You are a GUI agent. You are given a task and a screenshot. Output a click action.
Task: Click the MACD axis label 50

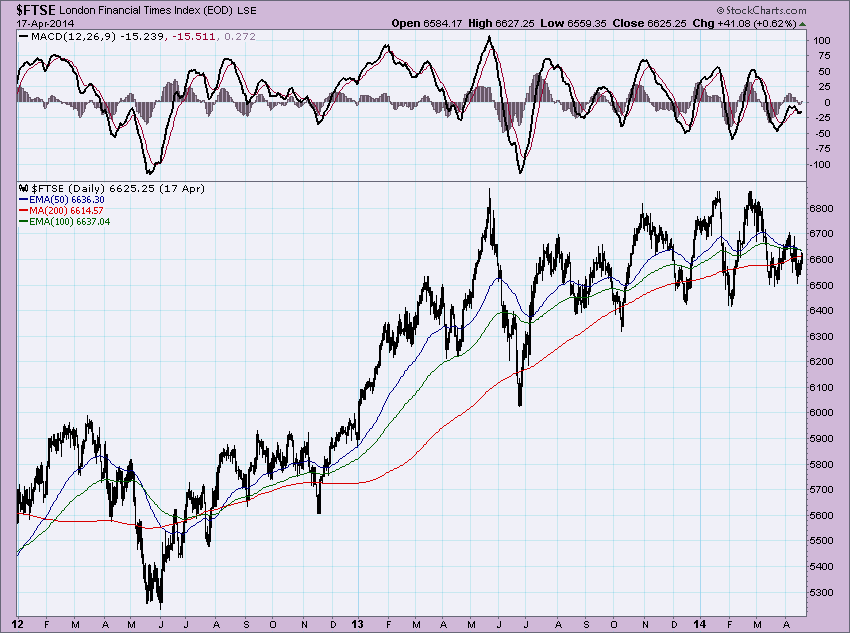[x=824, y=72]
